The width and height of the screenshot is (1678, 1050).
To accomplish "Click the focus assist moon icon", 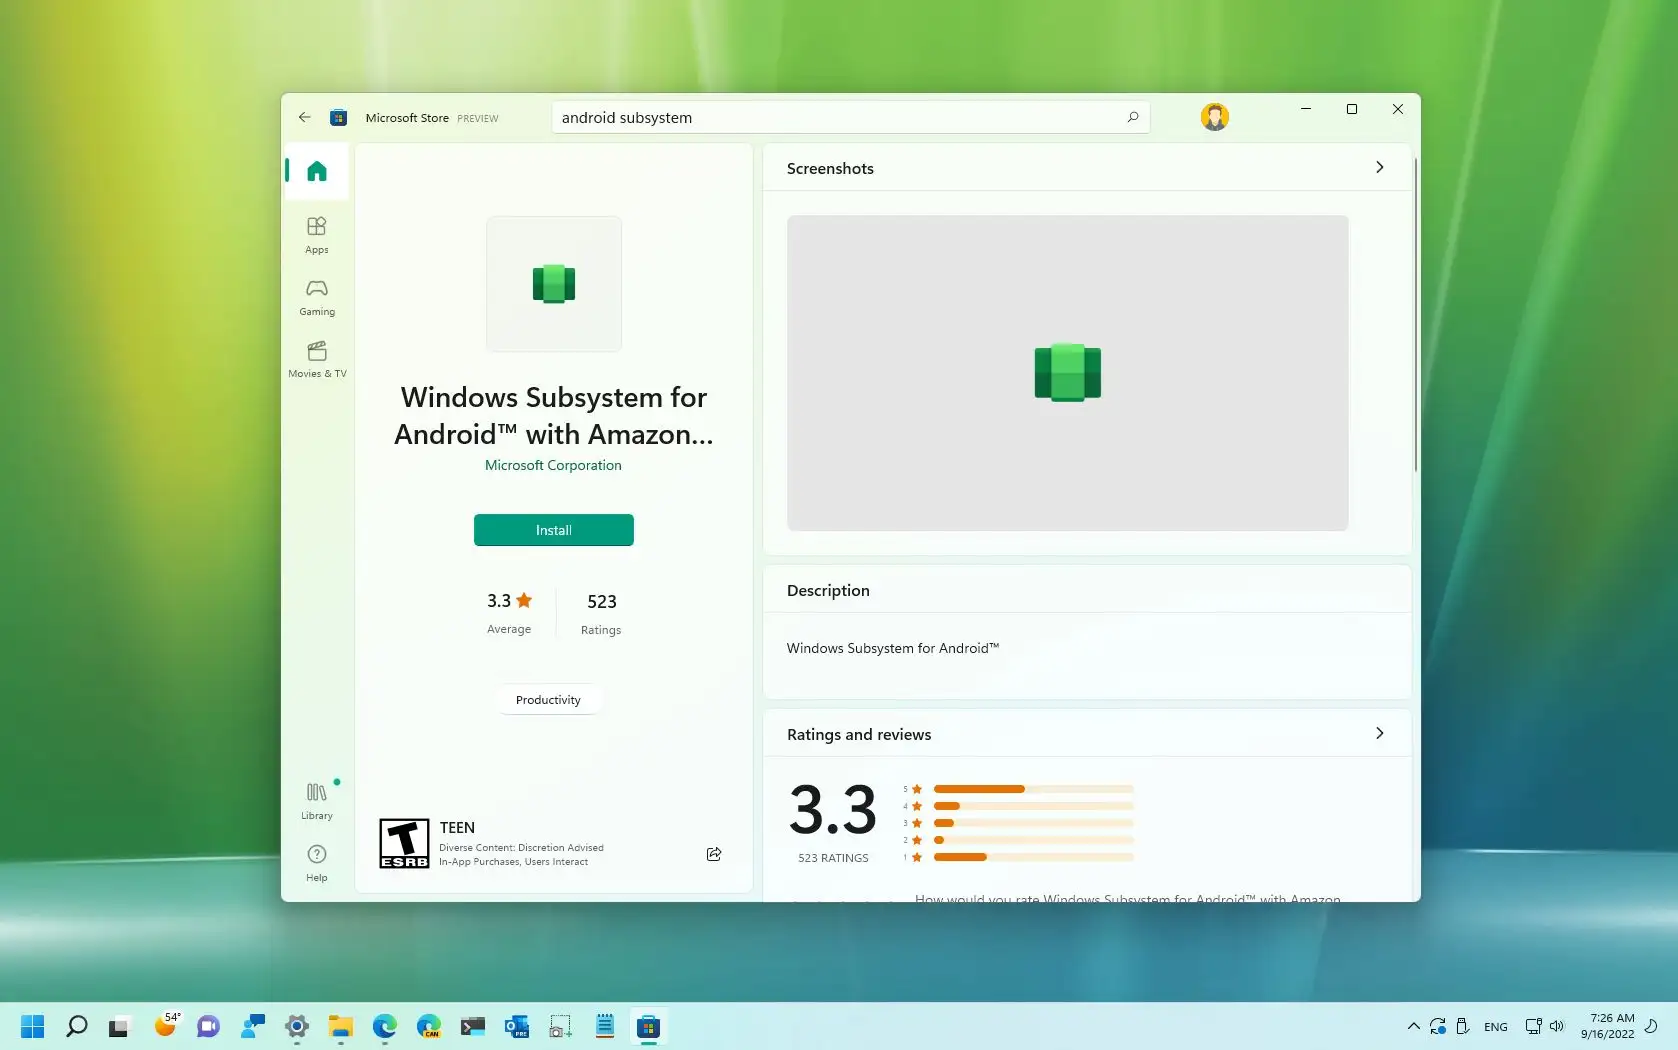I will [x=1652, y=1026].
